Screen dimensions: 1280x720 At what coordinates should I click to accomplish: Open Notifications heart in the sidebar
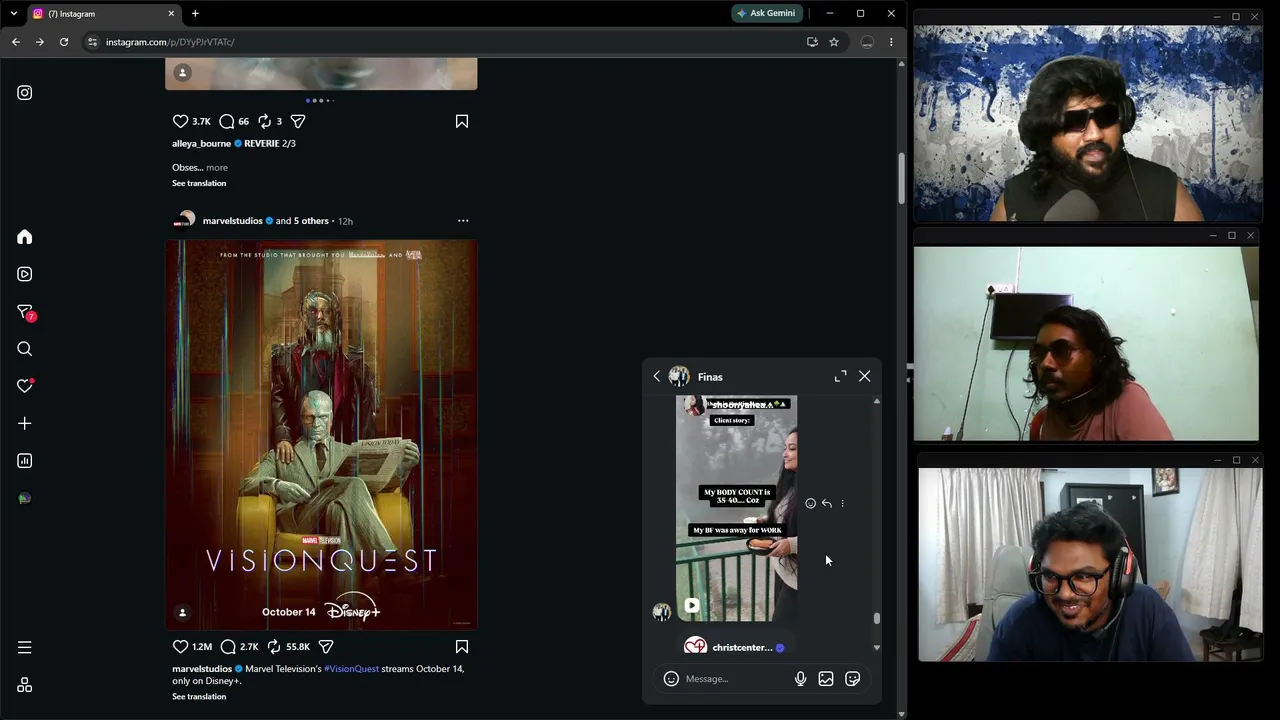pyautogui.click(x=25, y=386)
